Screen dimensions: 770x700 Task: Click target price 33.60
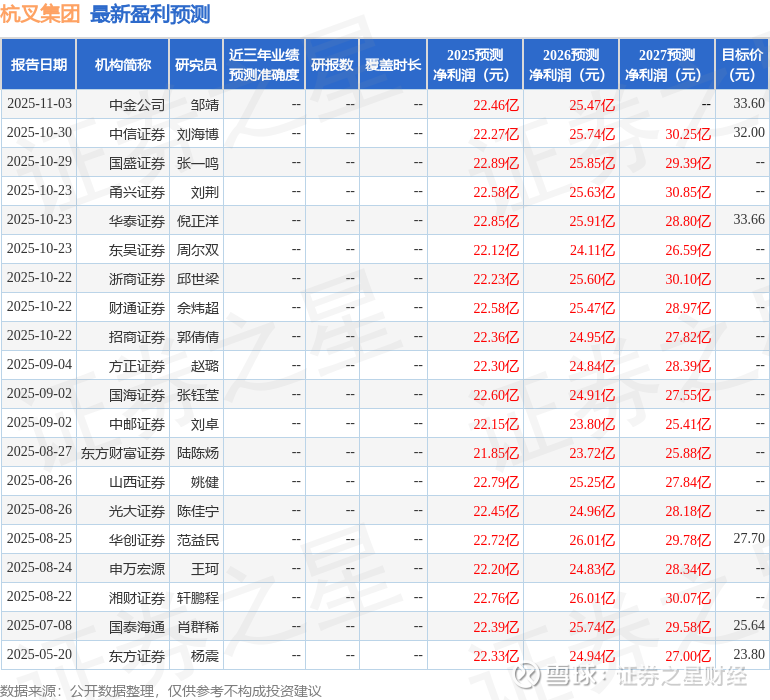click(x=749, y=104)
